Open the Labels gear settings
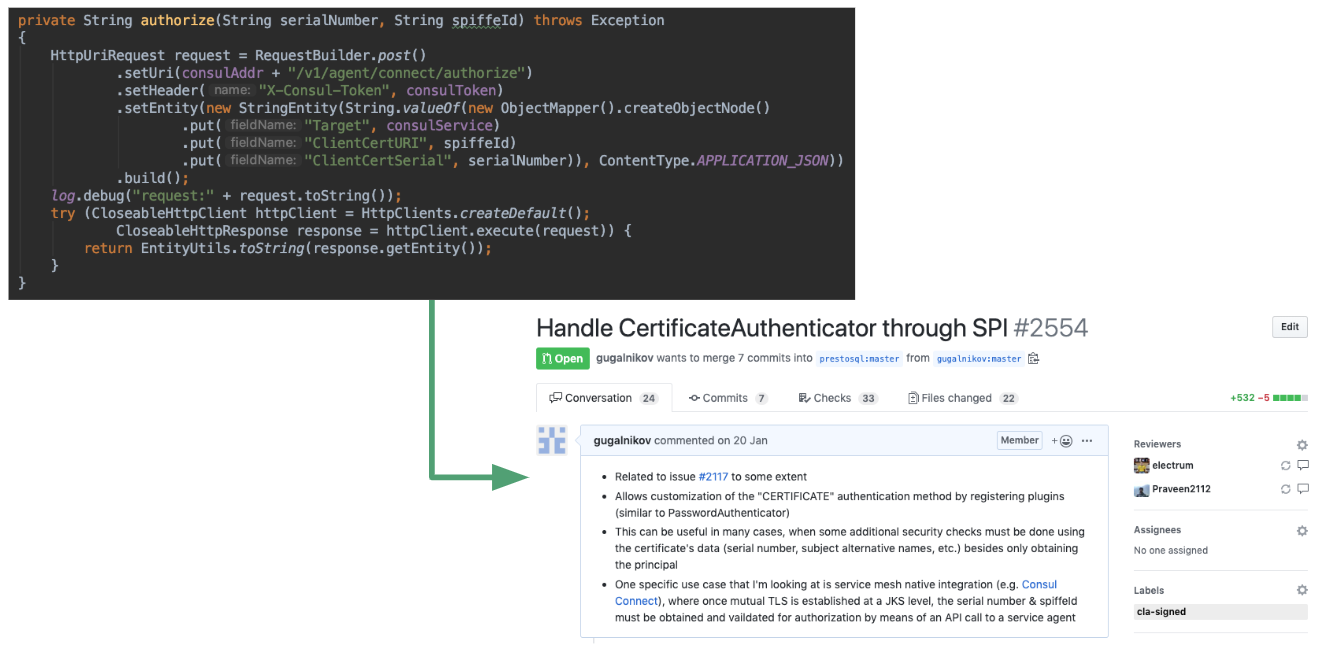The width and height of the screenshot is (1319, 646). 1302,591
